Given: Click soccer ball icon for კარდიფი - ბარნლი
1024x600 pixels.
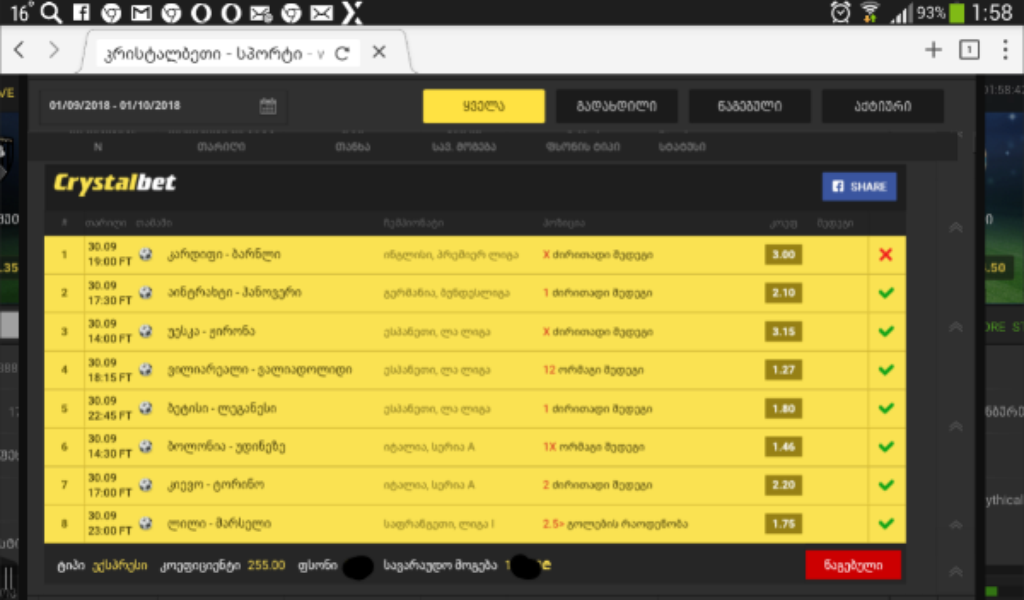Looking at the screenshot, I should 146,254.
